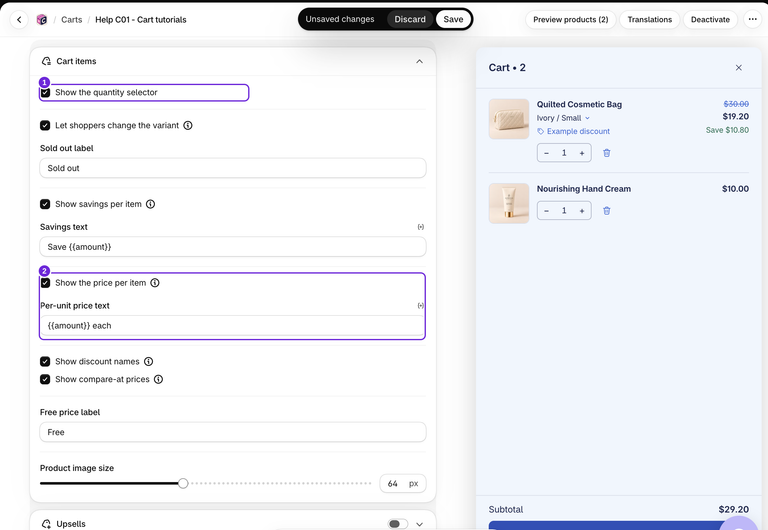Decrease quantity of Quilted Cosmetic Bag
Viewport: 768px width, 530px height.
(x=547, y=153)
